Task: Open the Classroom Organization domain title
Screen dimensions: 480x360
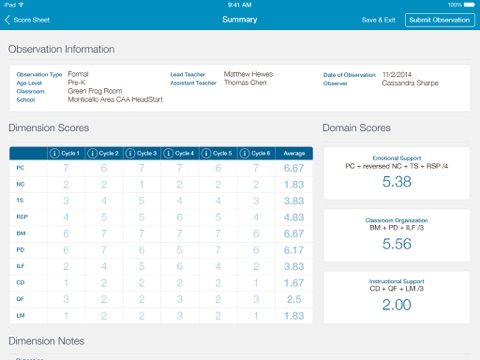Action: coord(397,220)
